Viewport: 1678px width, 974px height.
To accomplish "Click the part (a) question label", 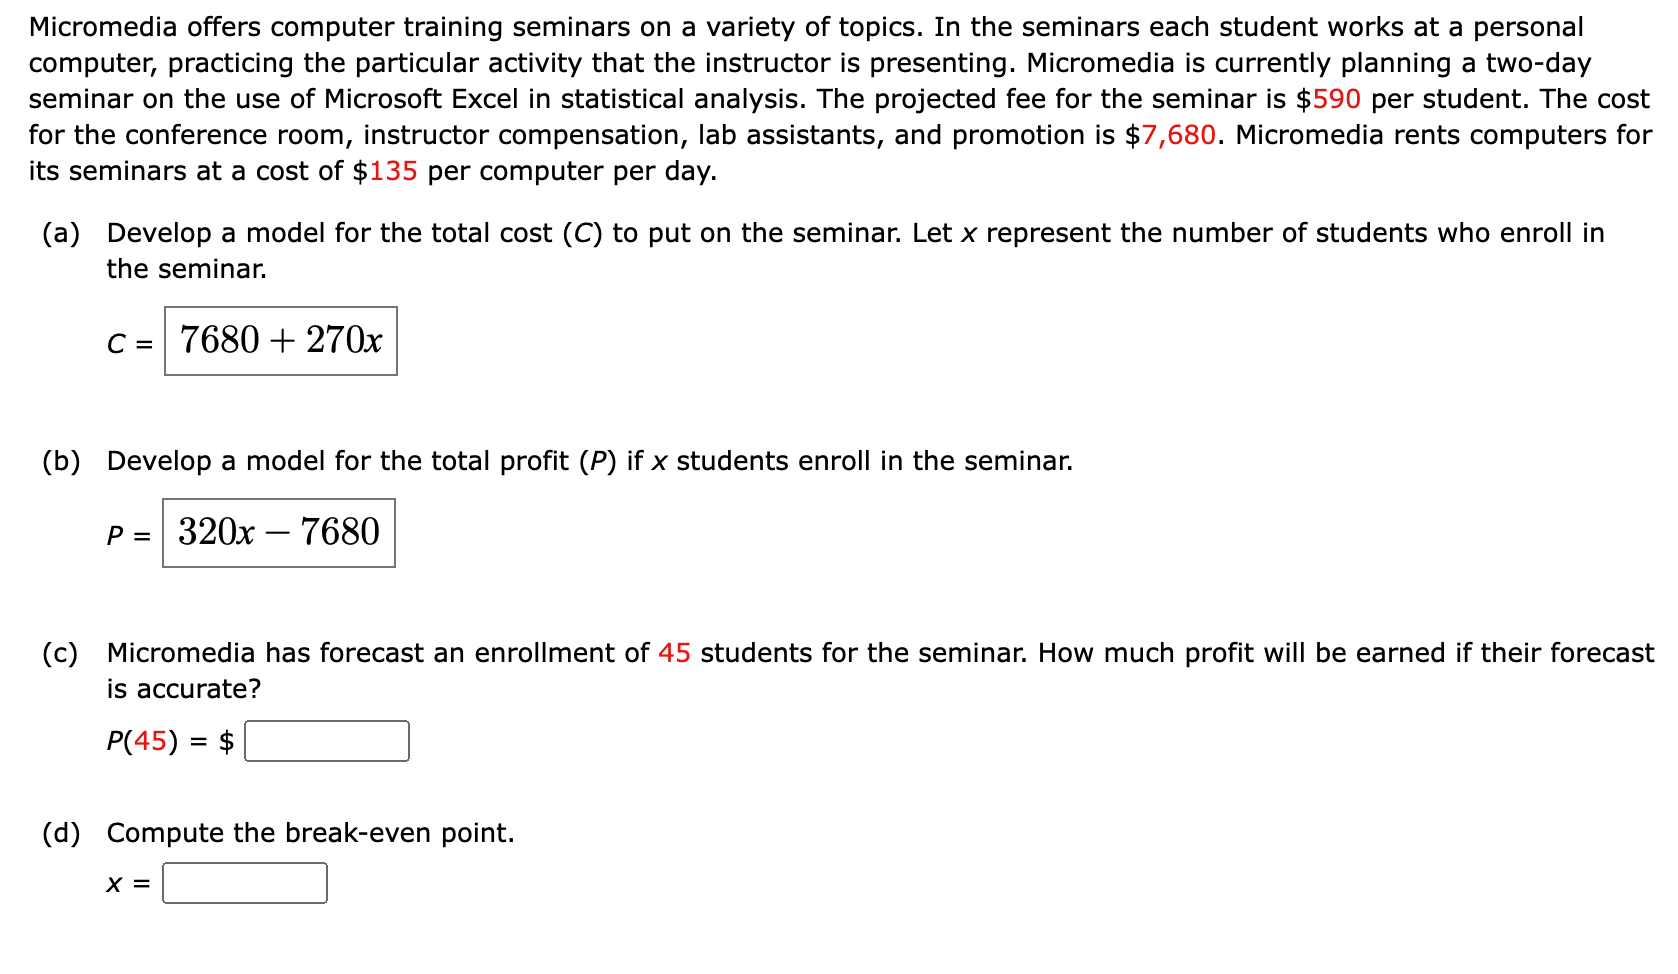I will (60, 232).
